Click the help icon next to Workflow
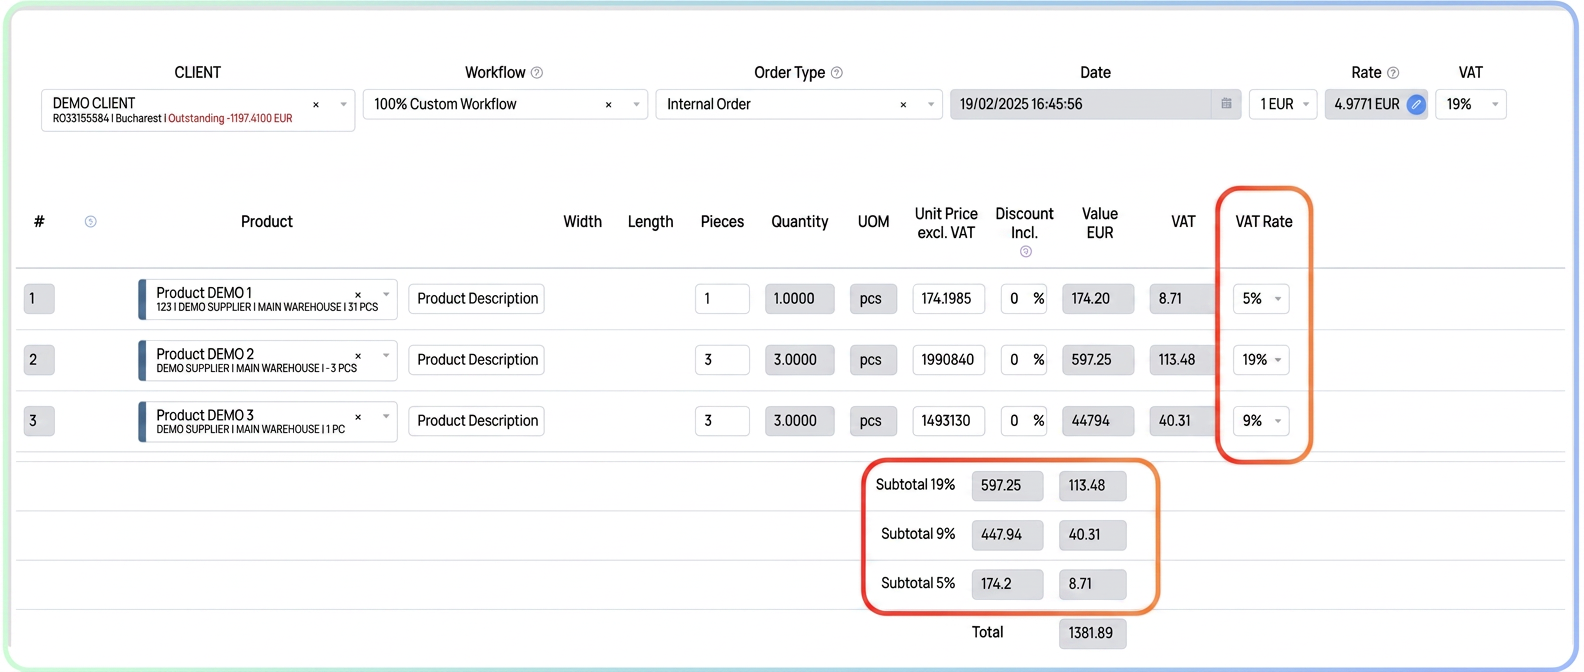 point(537,73)
